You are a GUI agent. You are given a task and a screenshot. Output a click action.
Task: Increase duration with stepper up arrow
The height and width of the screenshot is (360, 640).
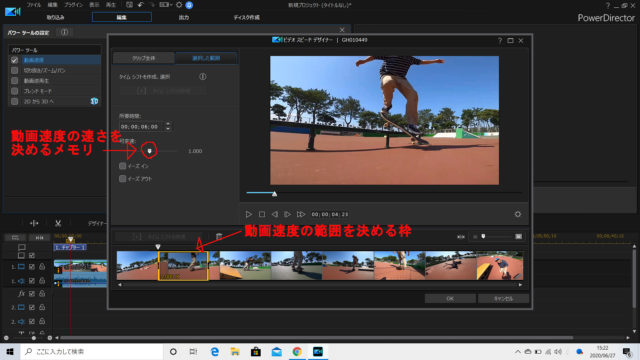[168, 124]
